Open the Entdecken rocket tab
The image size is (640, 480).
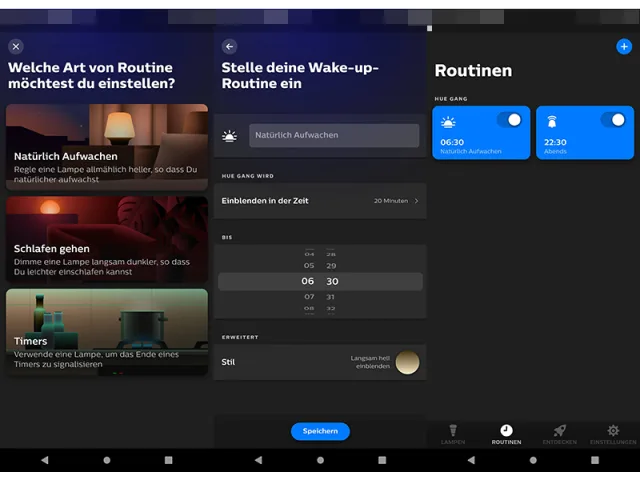560,431
